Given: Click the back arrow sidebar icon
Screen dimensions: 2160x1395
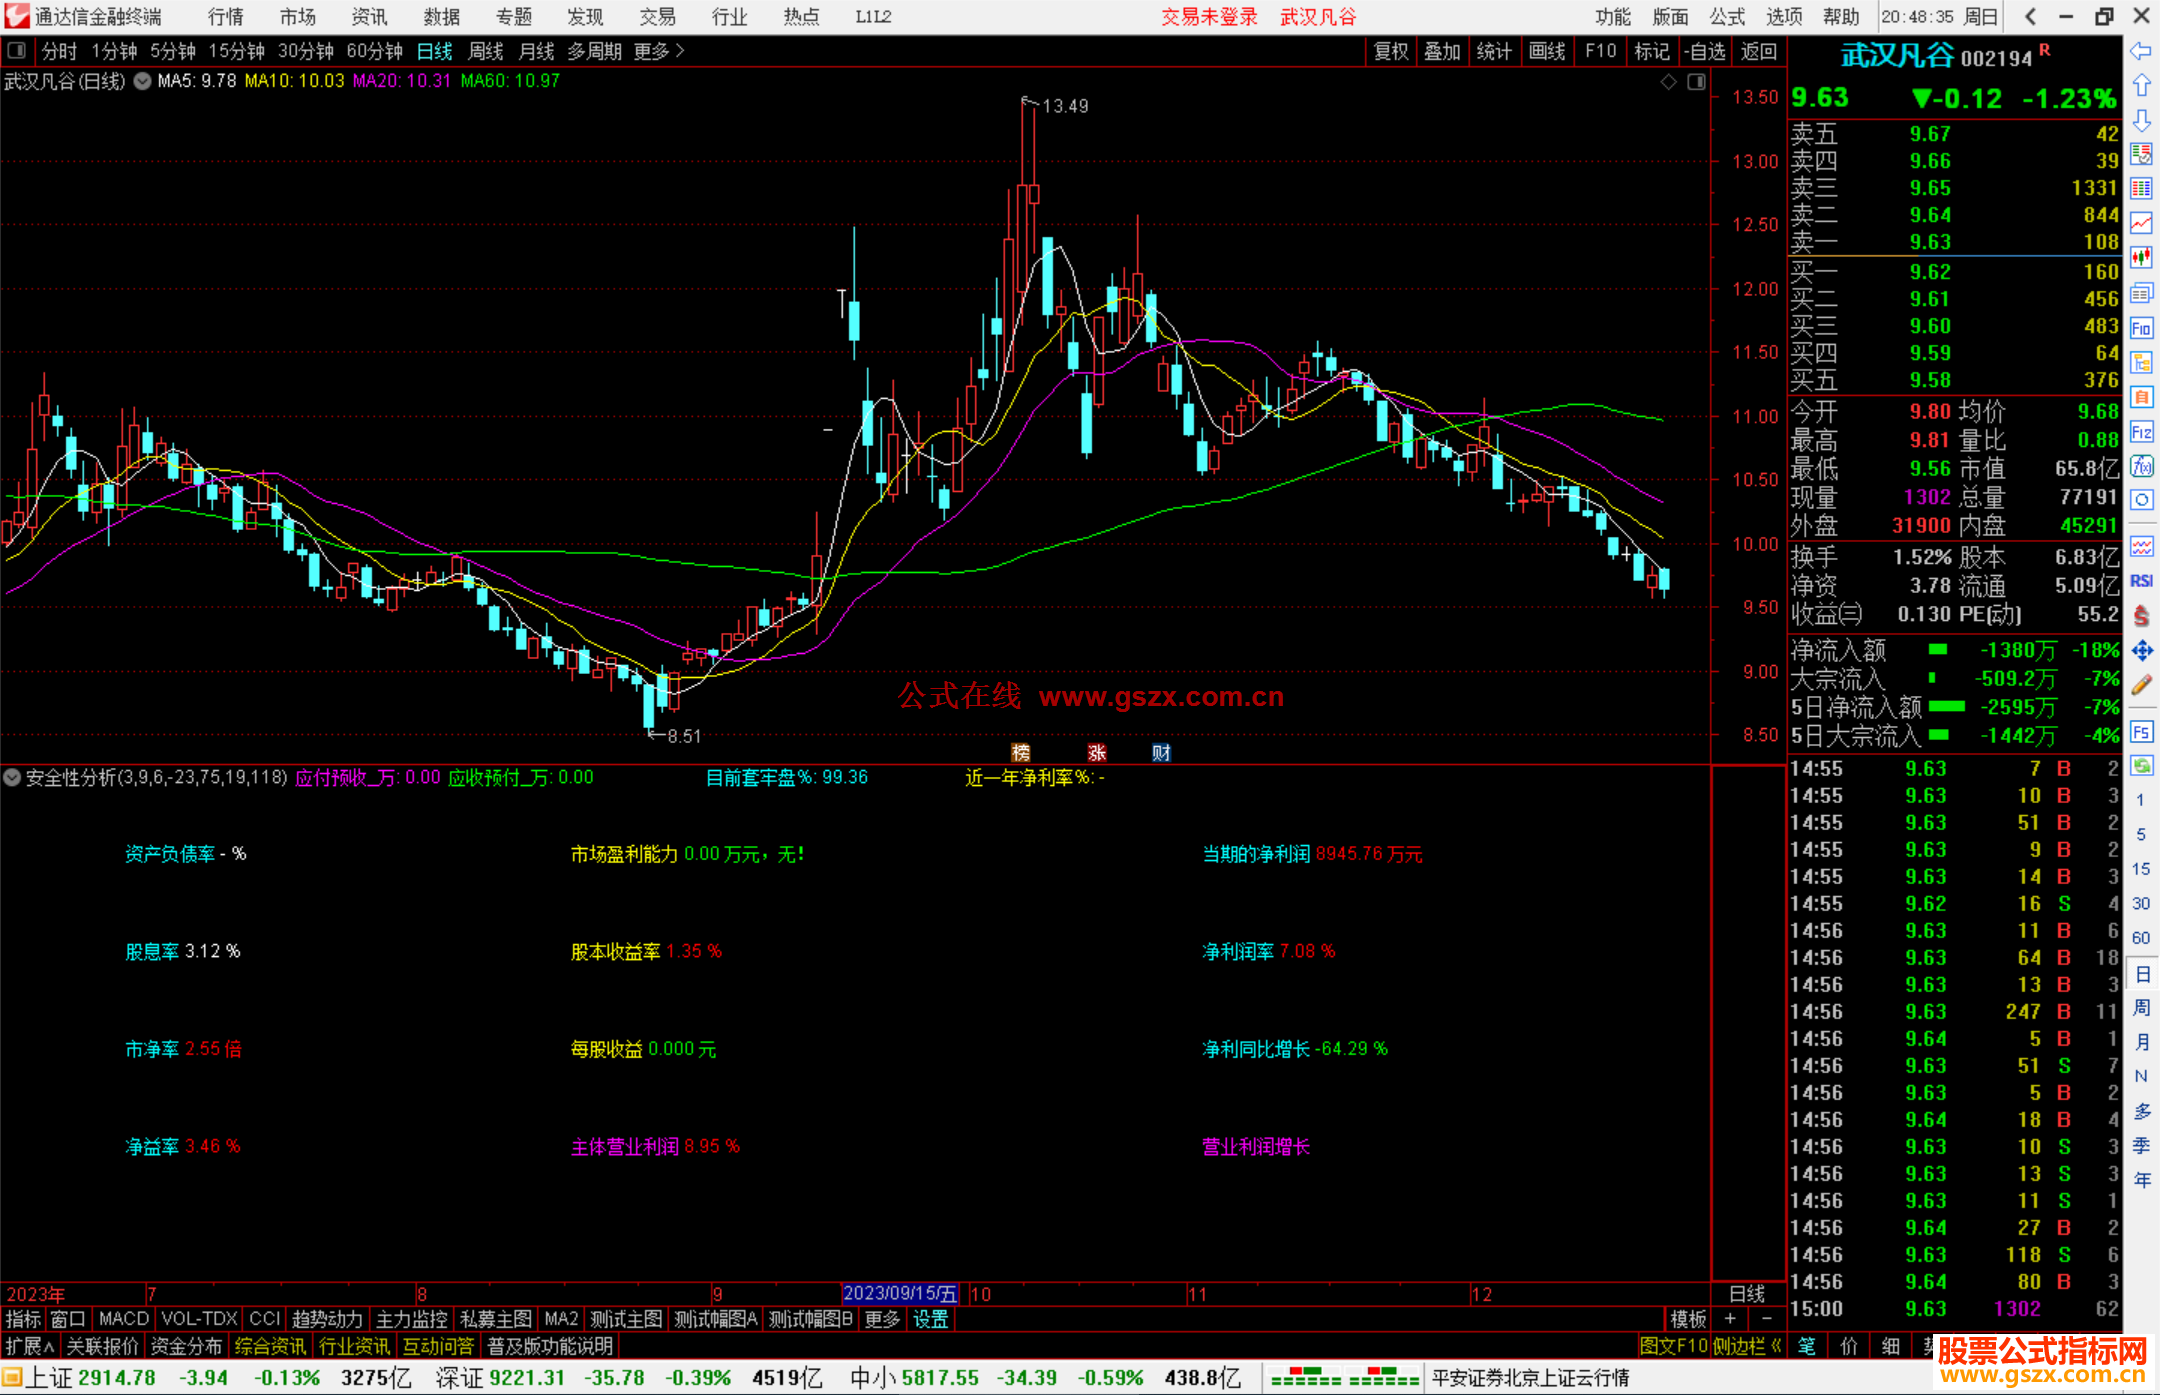Looking at the screenshot, I should click(x=2141, y=52).
